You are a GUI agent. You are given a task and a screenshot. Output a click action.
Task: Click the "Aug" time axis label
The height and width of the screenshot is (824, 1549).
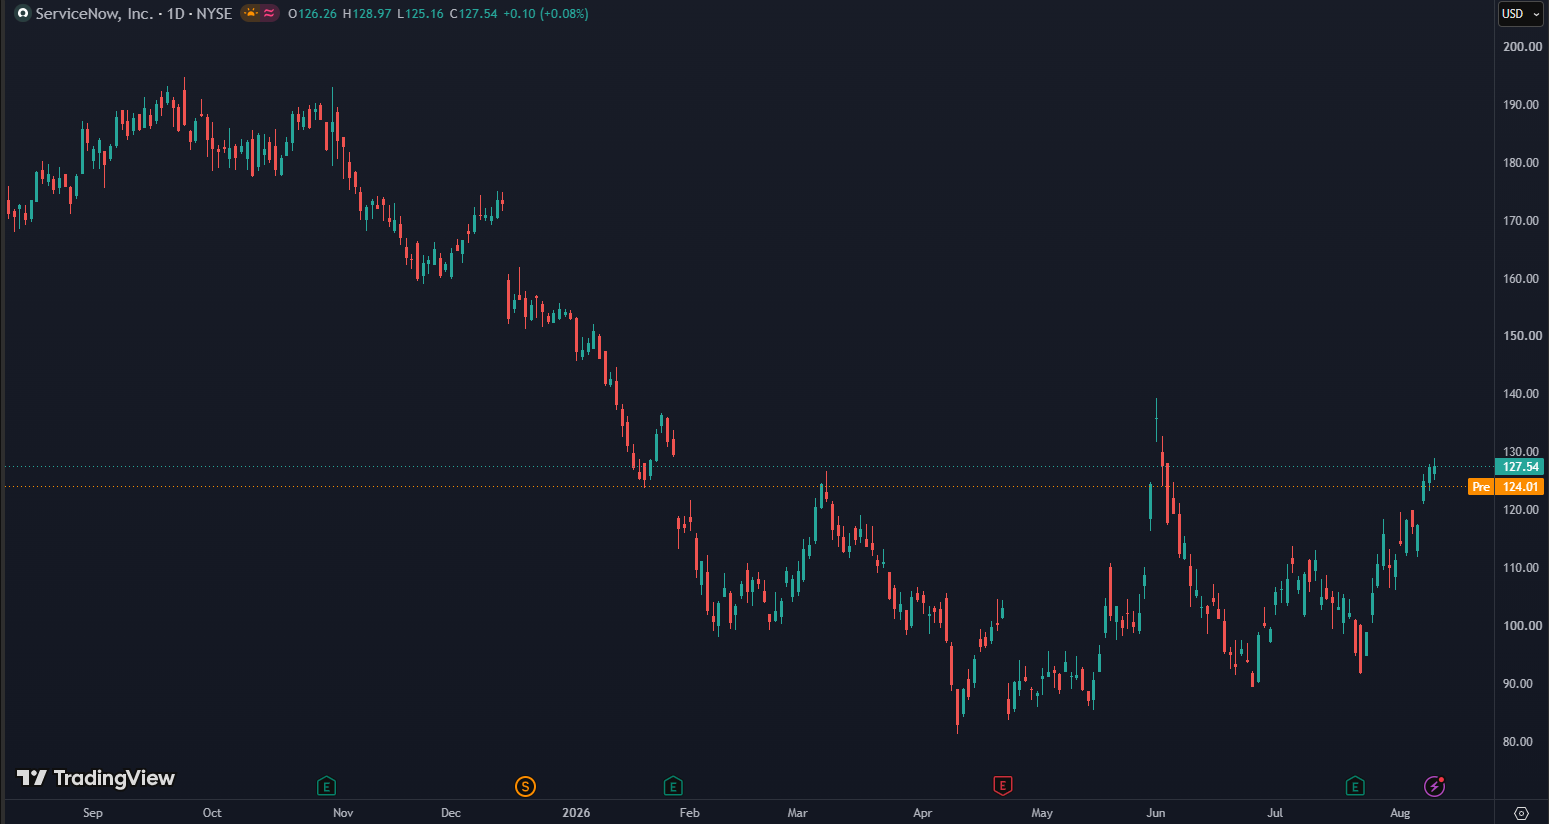(x=1400, y=813)
